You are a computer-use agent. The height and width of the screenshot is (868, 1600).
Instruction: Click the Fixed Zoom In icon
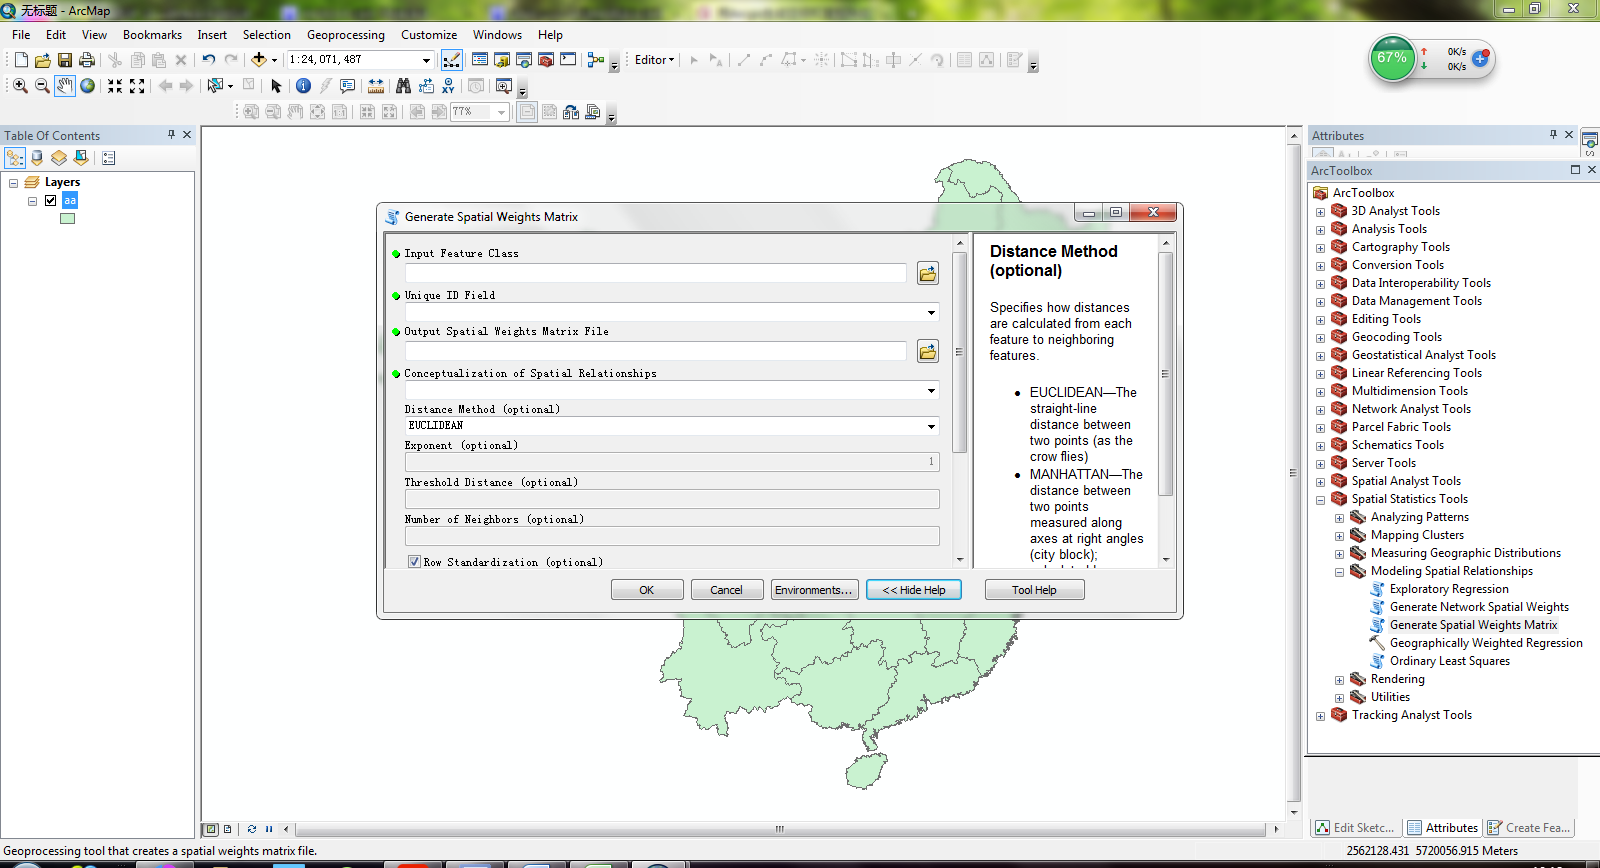click(x=115, y=86)
